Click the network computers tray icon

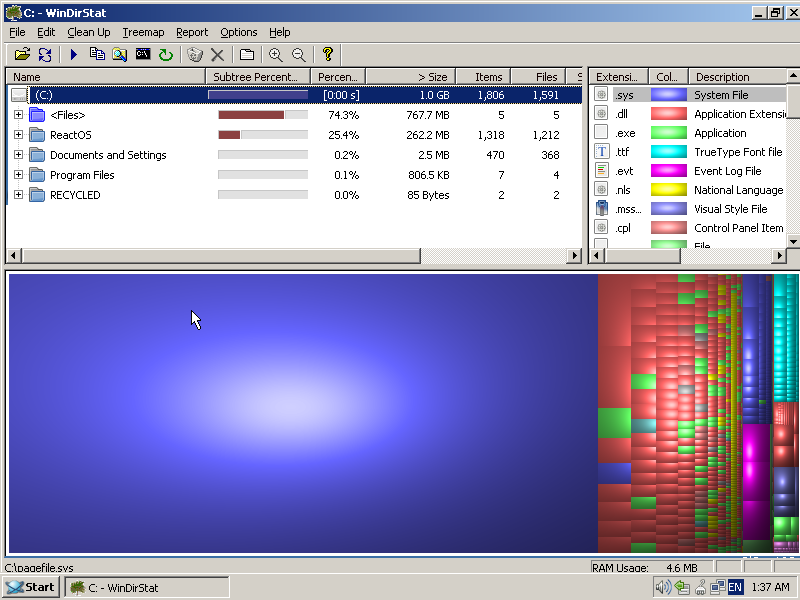[x=718, y=587]
